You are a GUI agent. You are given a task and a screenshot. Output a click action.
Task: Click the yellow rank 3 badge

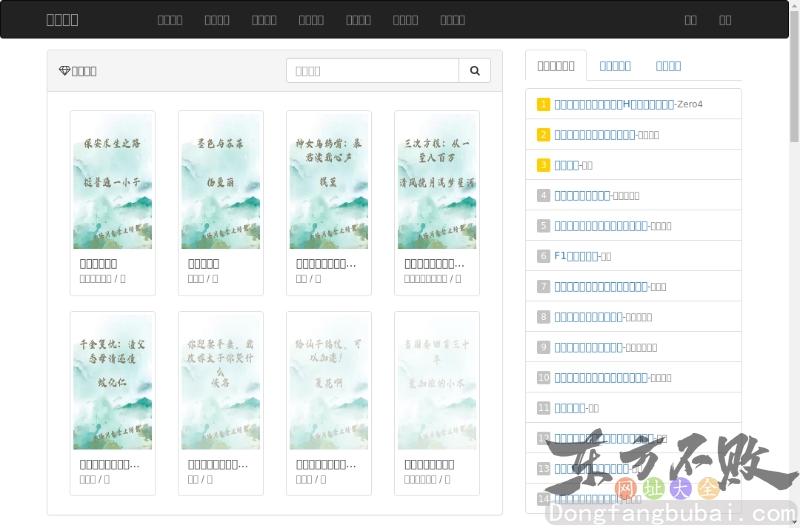544,165
